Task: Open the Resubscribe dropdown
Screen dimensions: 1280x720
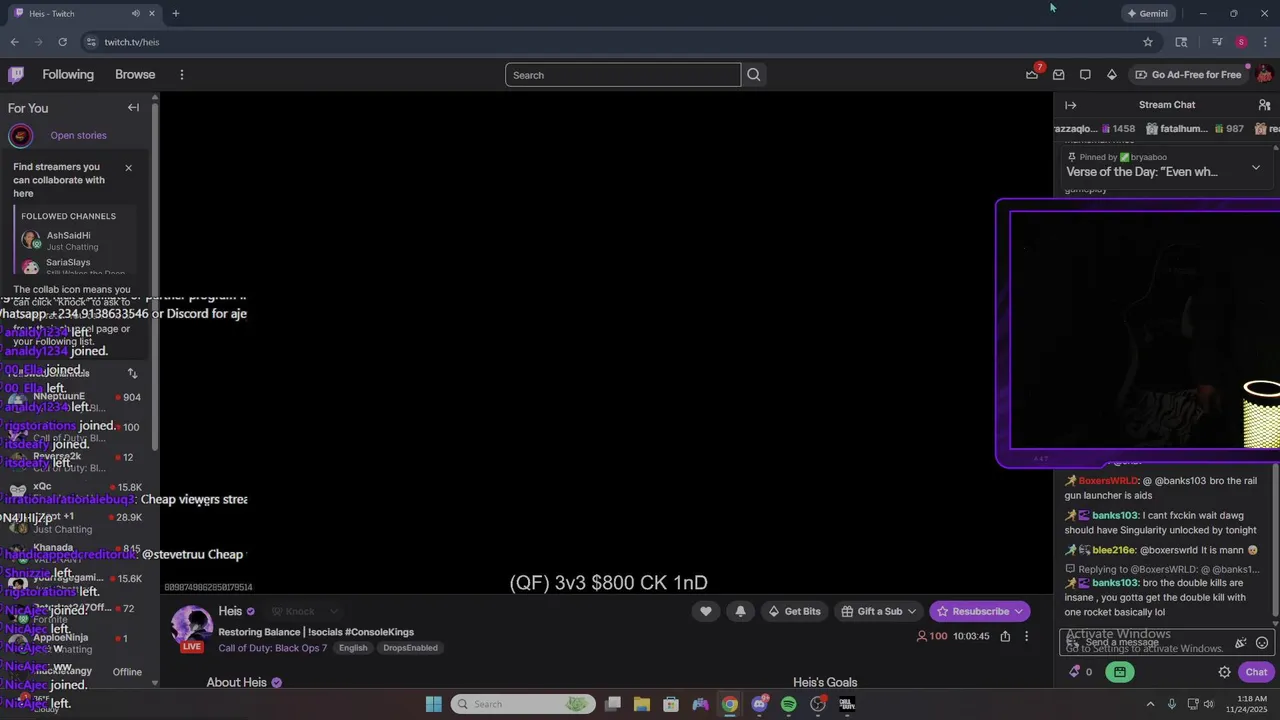Action: (1019, 611)
